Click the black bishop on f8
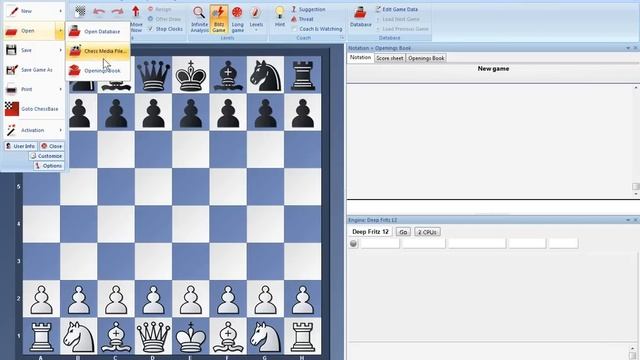Screen dimensions: 640x360 (x=228, y=75)
